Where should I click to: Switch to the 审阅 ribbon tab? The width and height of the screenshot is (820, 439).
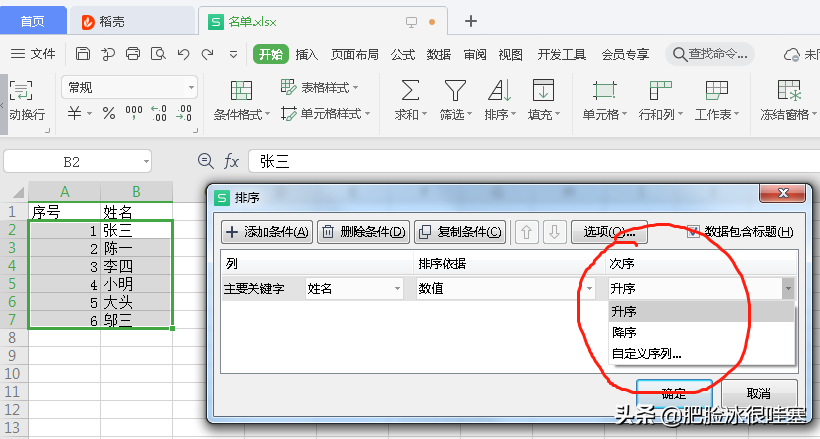475,54
